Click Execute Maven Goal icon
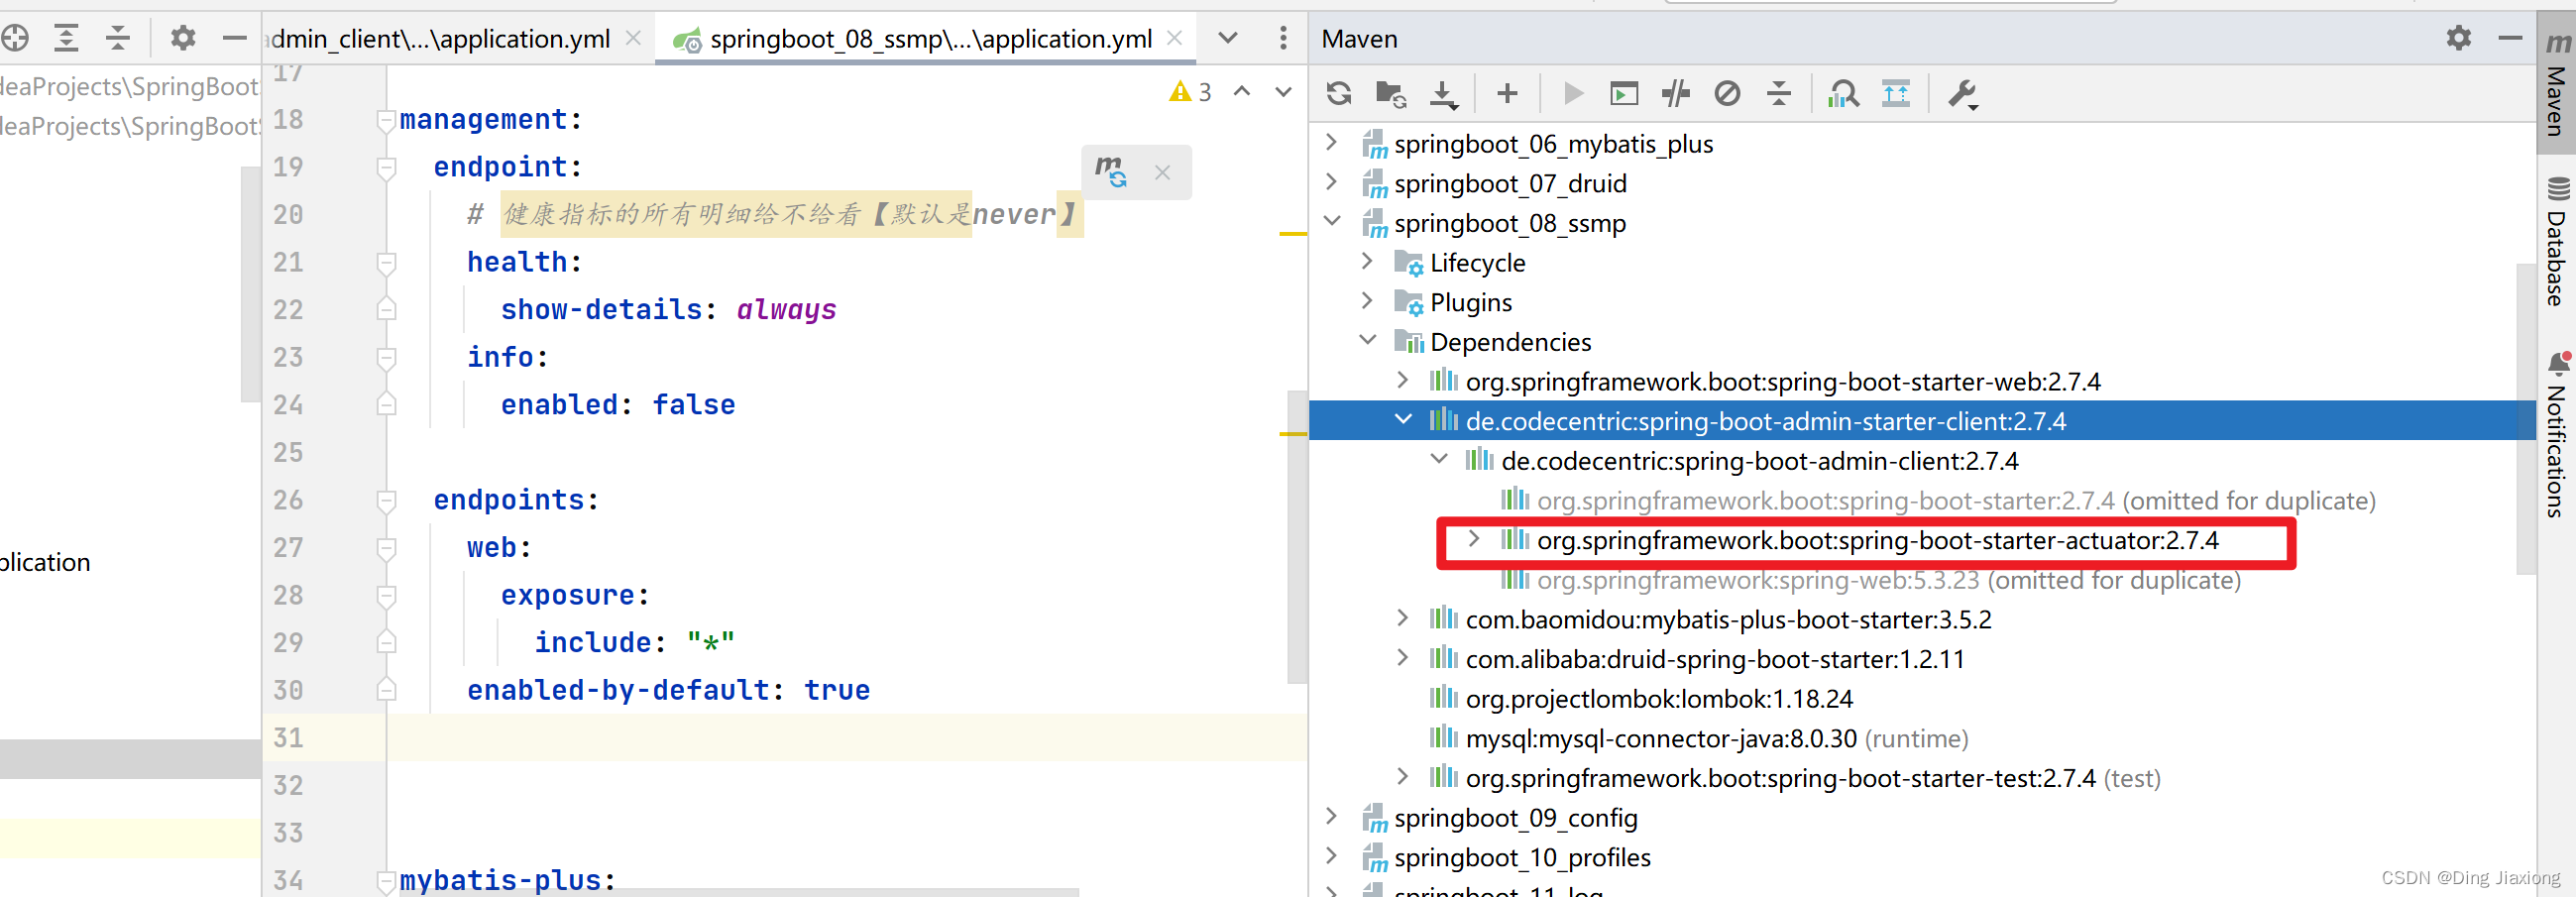The image size is (2576, 897). tap(1624, 93)
